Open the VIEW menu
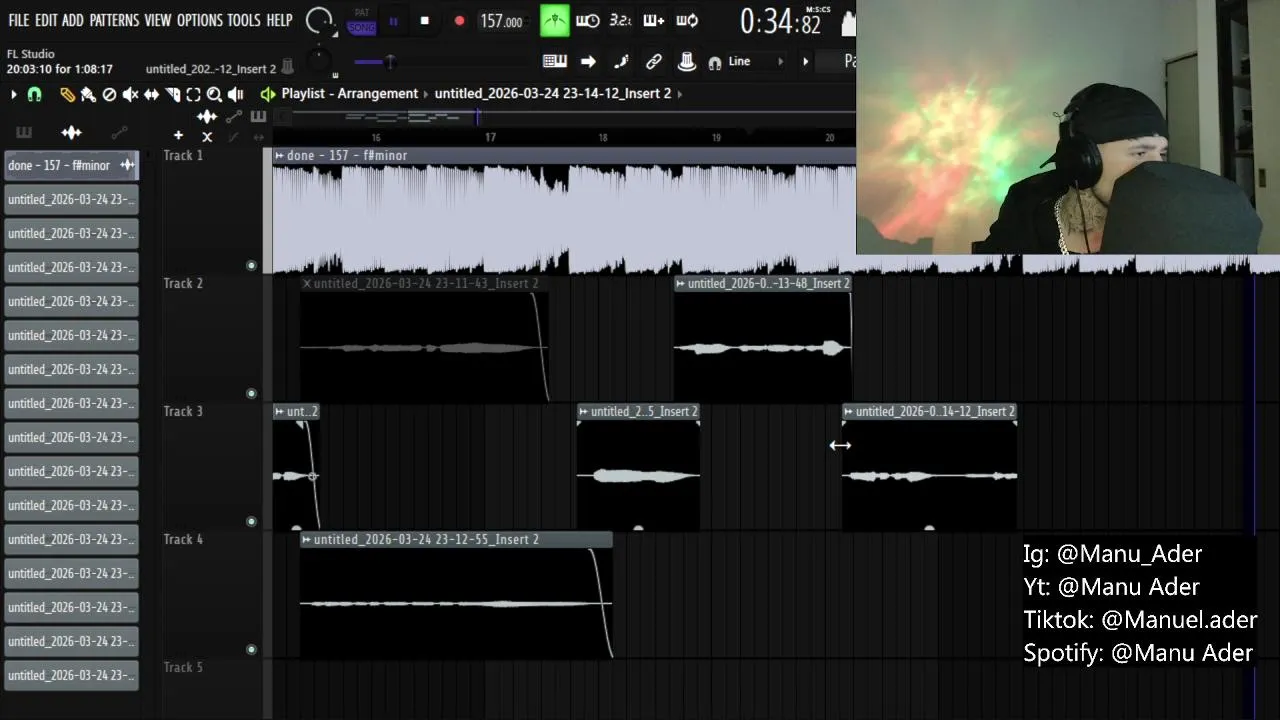This screenshot has height=720, width=1280. (x=158, y=20)
